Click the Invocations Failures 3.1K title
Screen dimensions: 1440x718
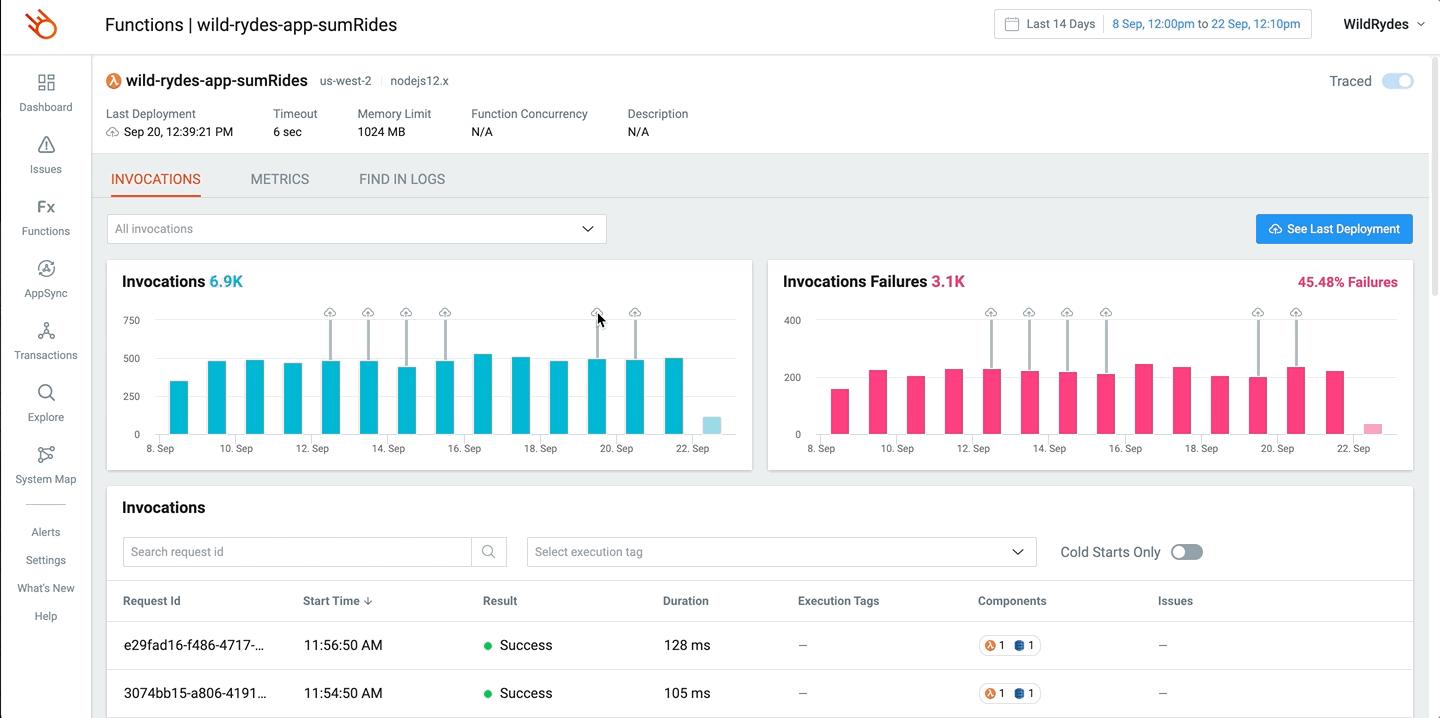point(874,282)
